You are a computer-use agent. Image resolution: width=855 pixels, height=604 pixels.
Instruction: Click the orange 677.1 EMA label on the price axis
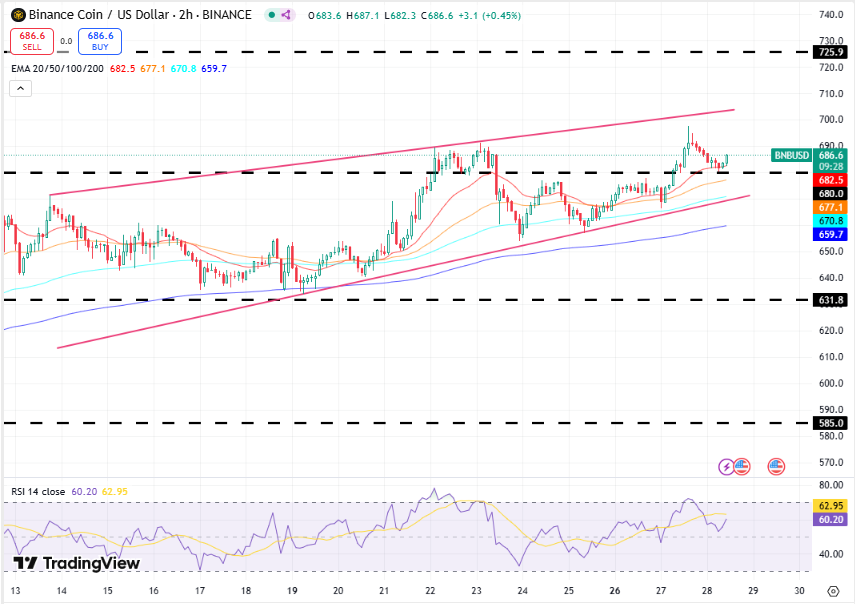(x=830, y=207)
